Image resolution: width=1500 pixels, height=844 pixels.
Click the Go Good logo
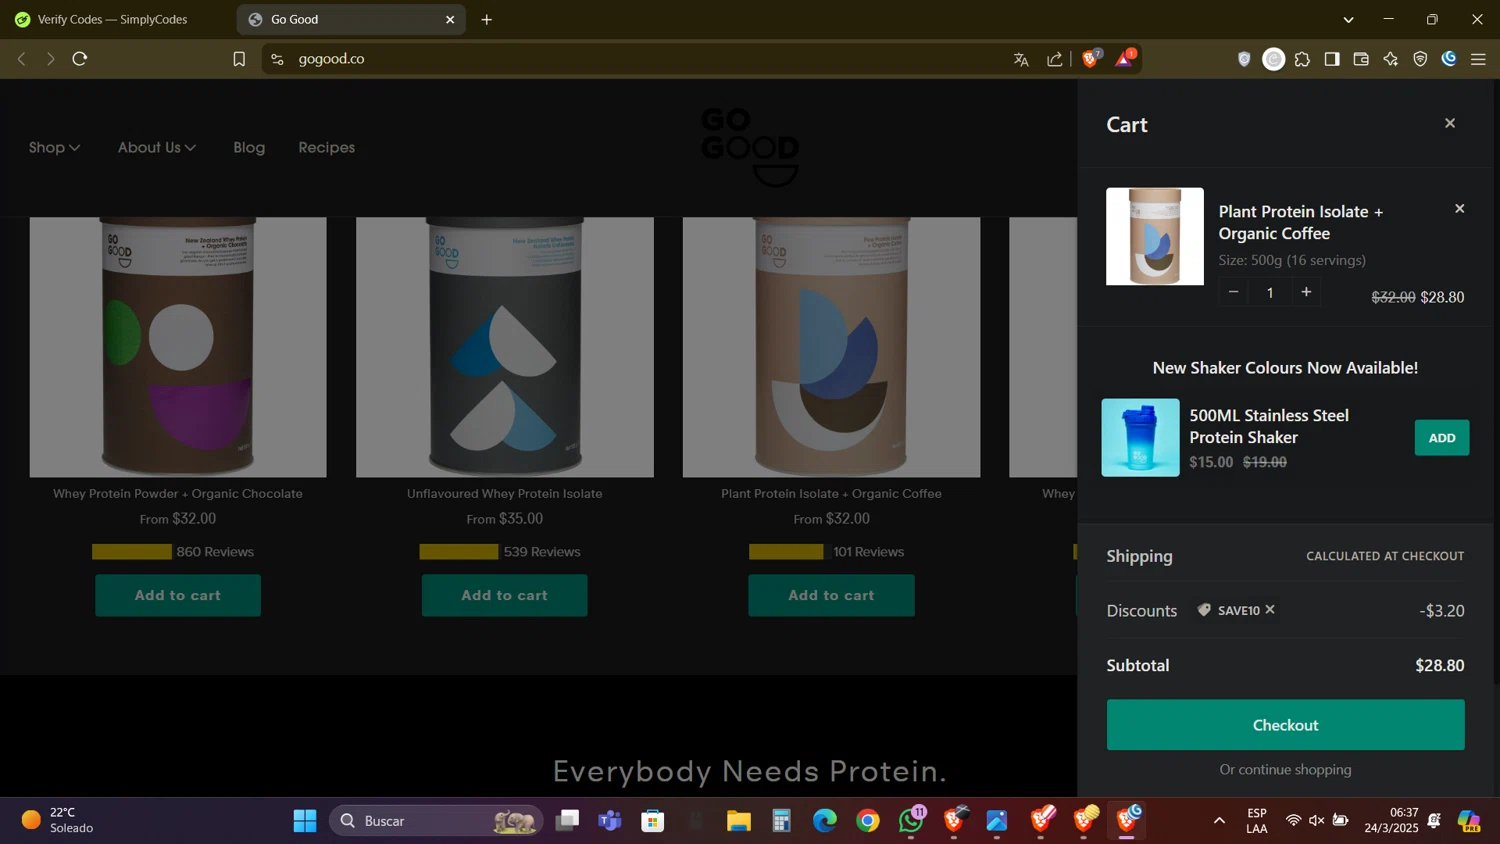(x=750, y=147)
